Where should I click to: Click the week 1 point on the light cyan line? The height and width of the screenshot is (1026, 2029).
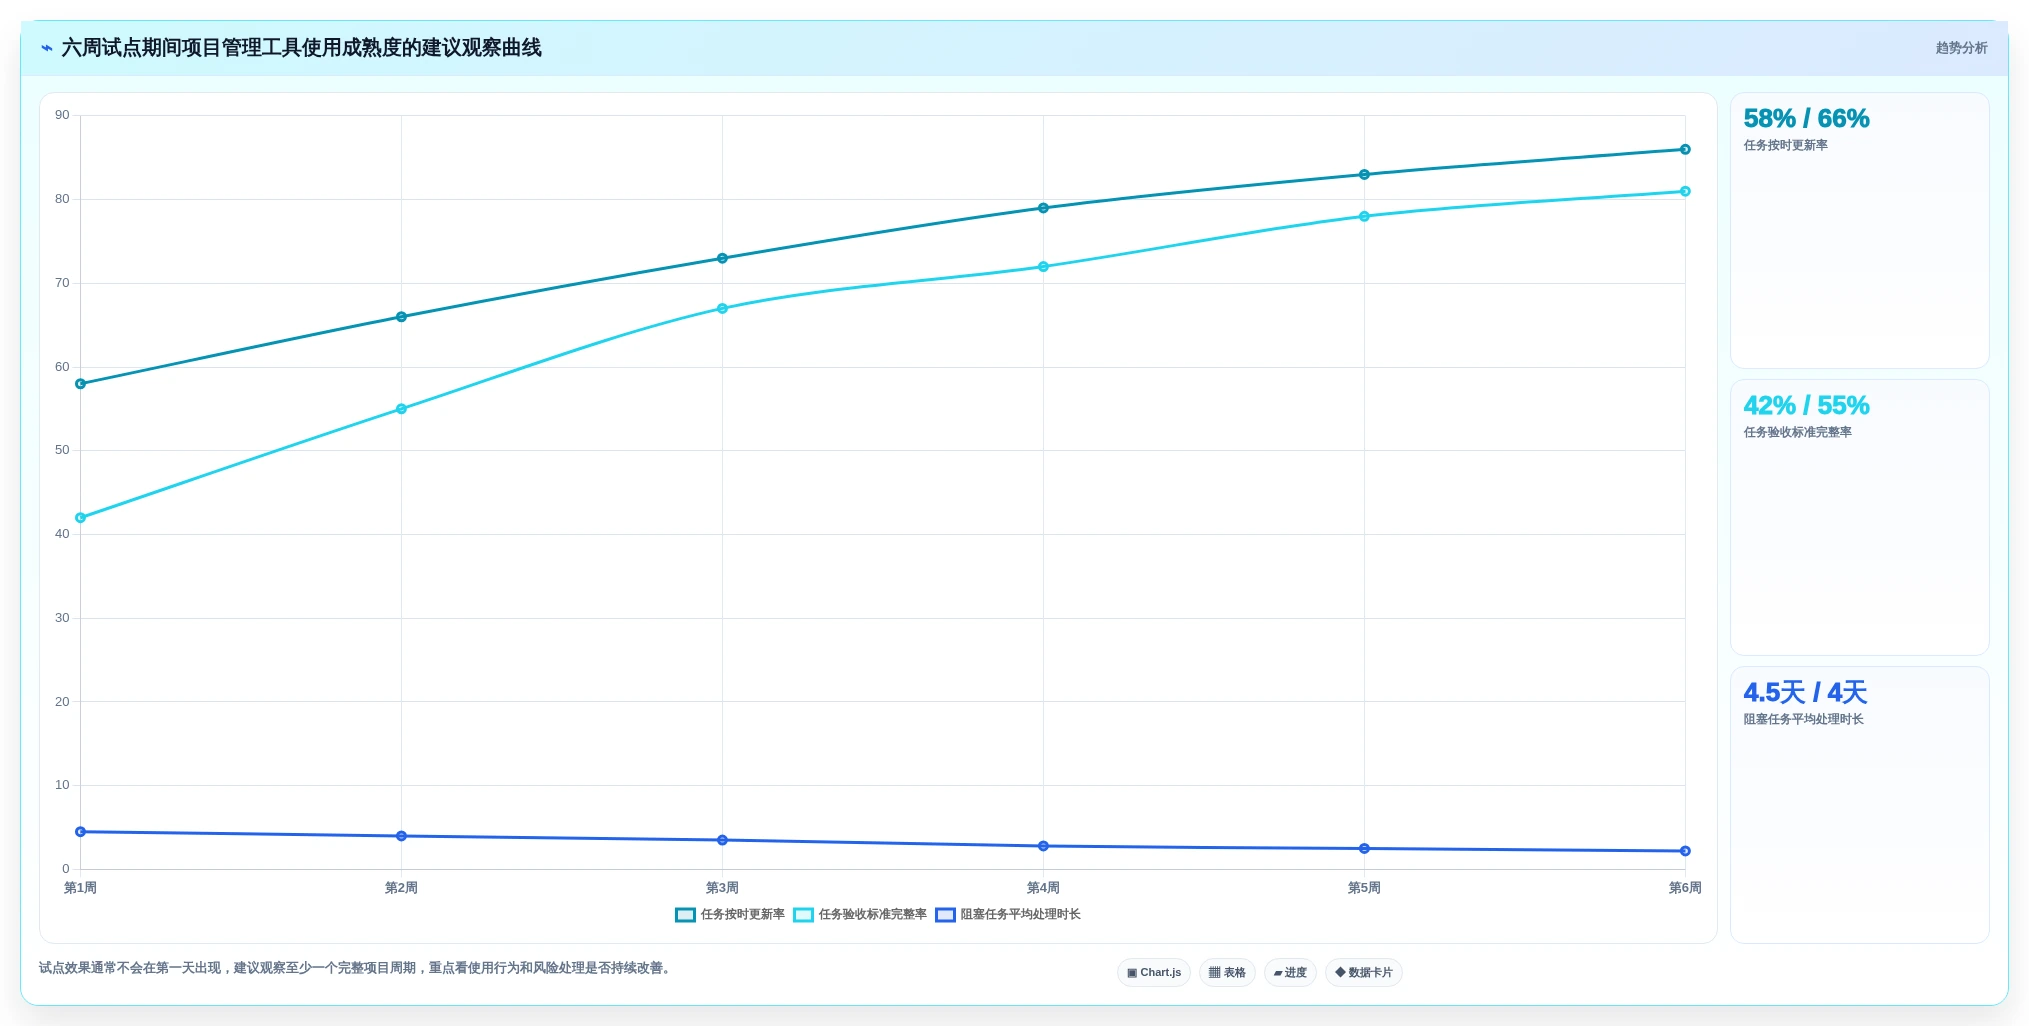pos(81,518)
